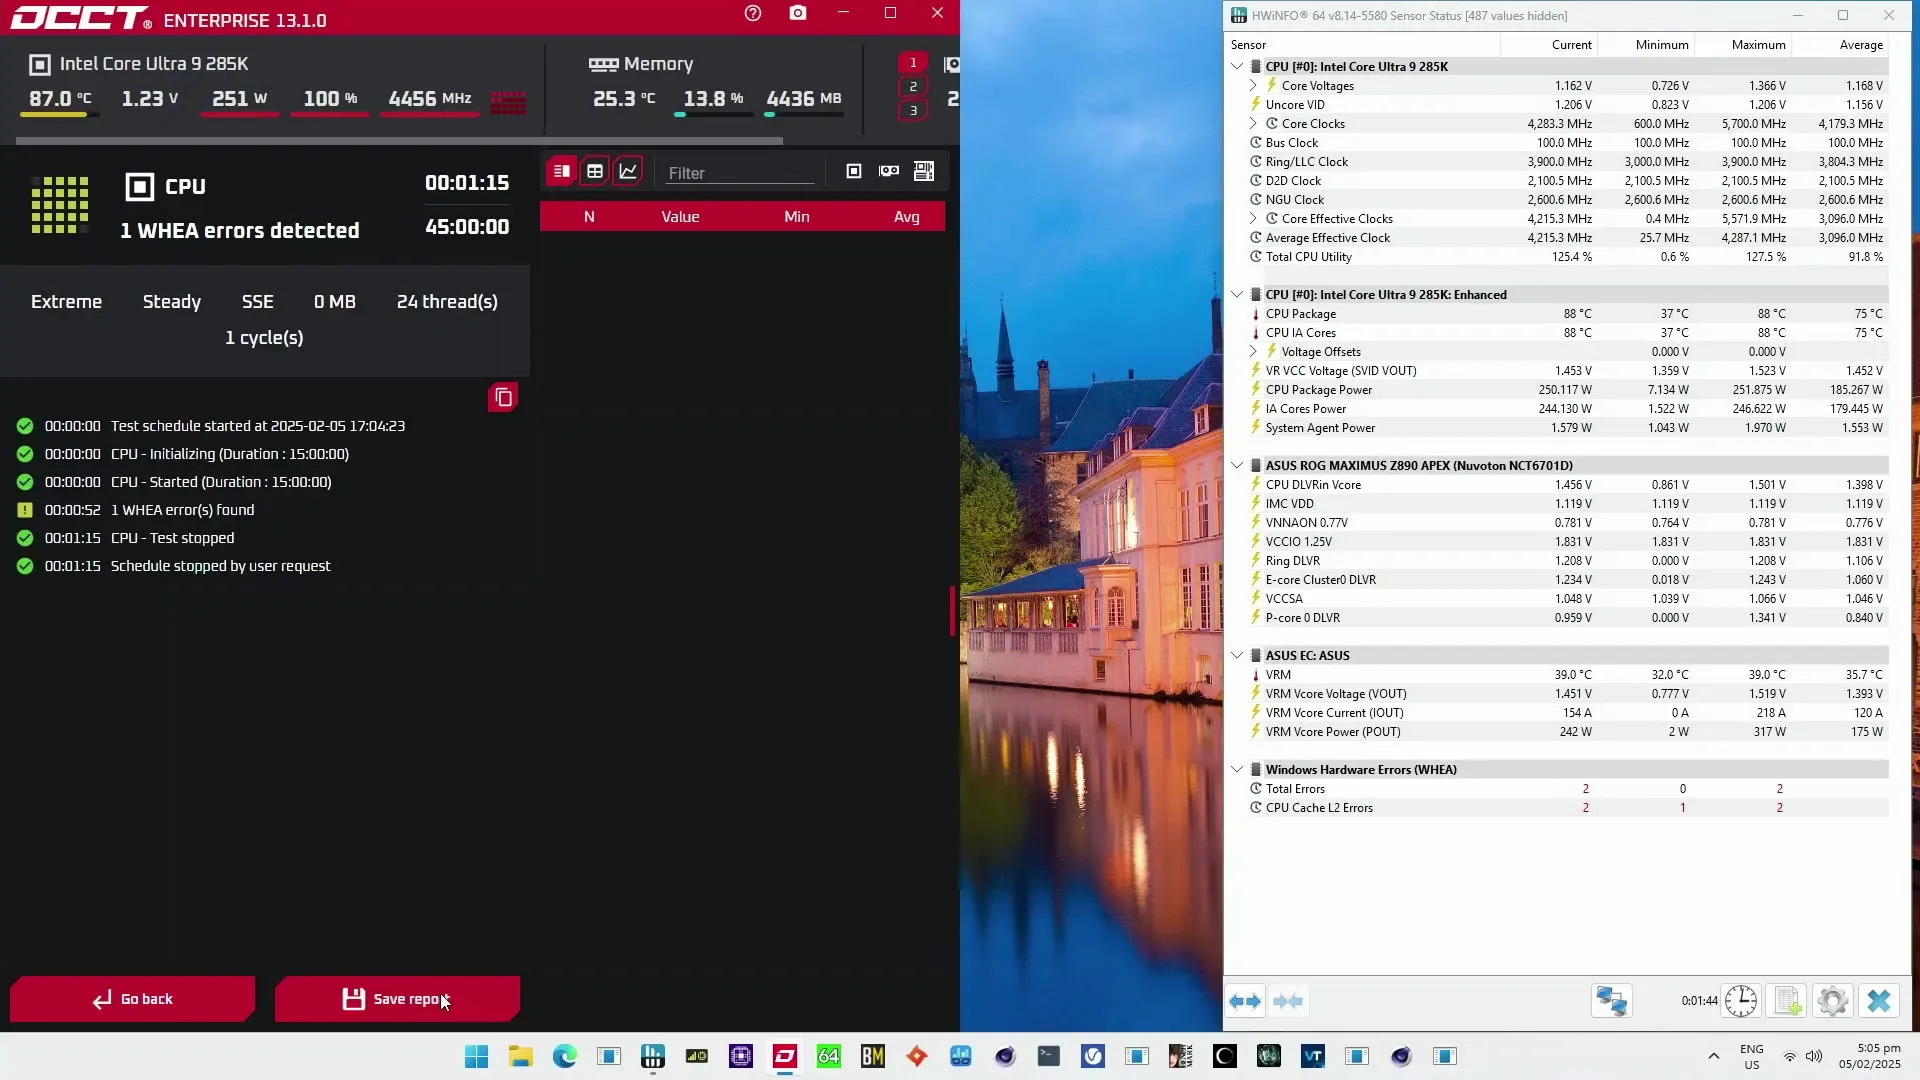This screenshot has height=1080, width=1920.
Task: Switch OCCT monitoring to table view
Action: [x=595, y=171]
